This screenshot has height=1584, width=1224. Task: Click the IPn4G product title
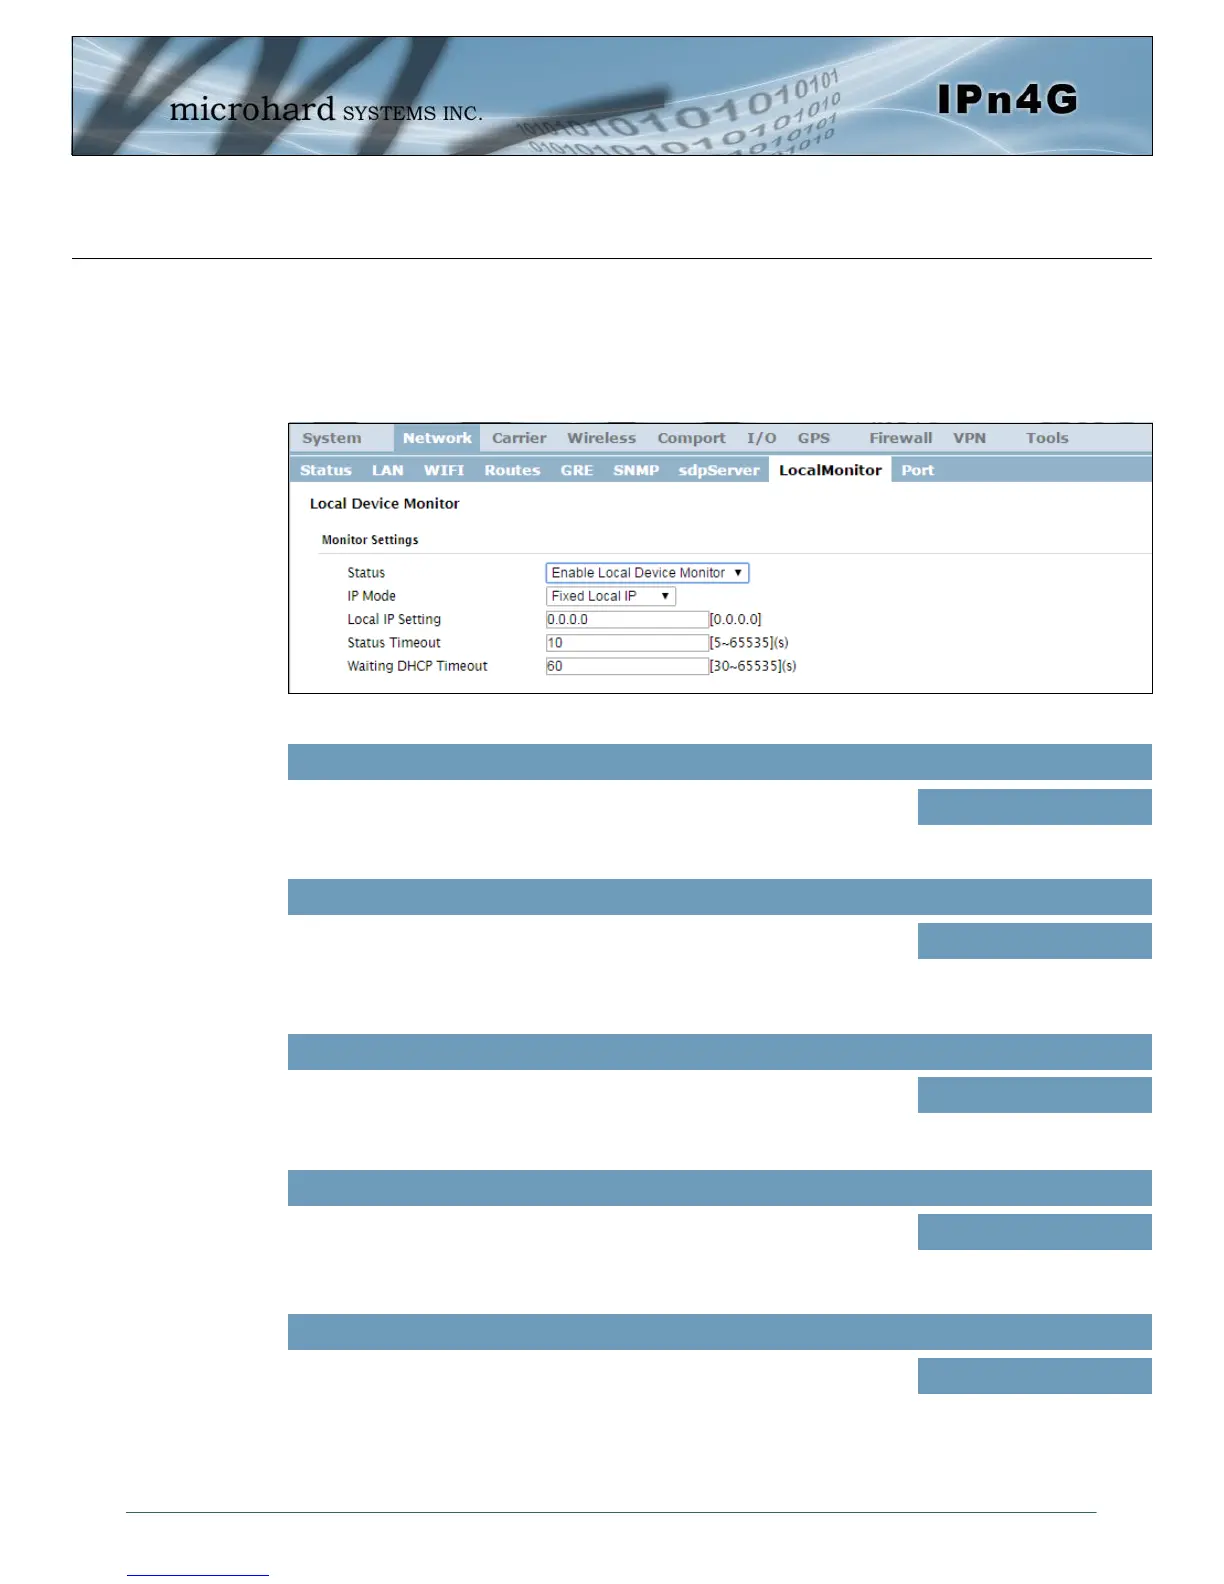click(1008, 99)
